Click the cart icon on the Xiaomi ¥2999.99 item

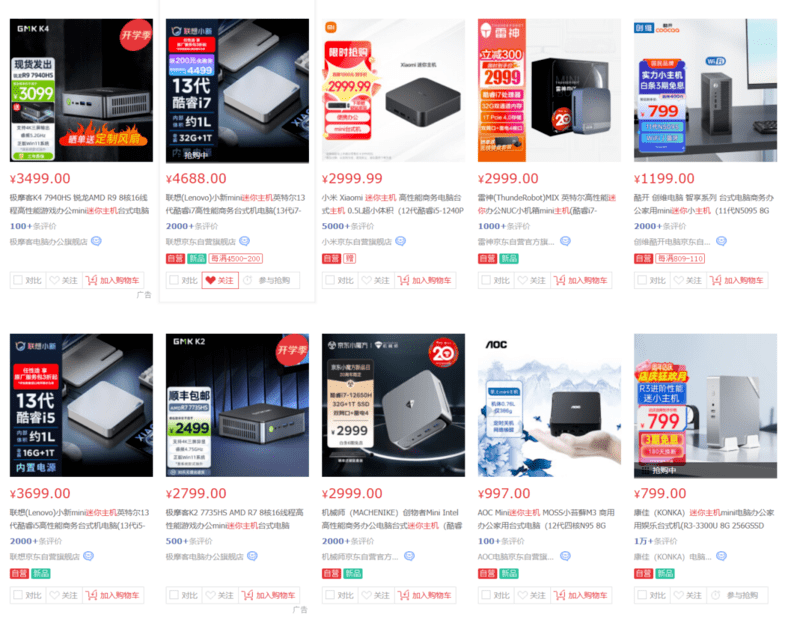click(404, 280)
